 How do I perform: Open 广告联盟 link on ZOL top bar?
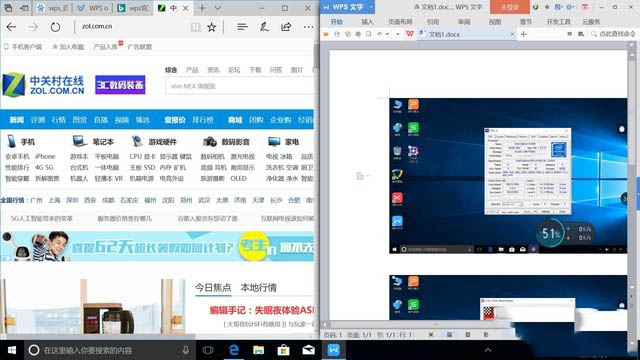click(140, 47)
